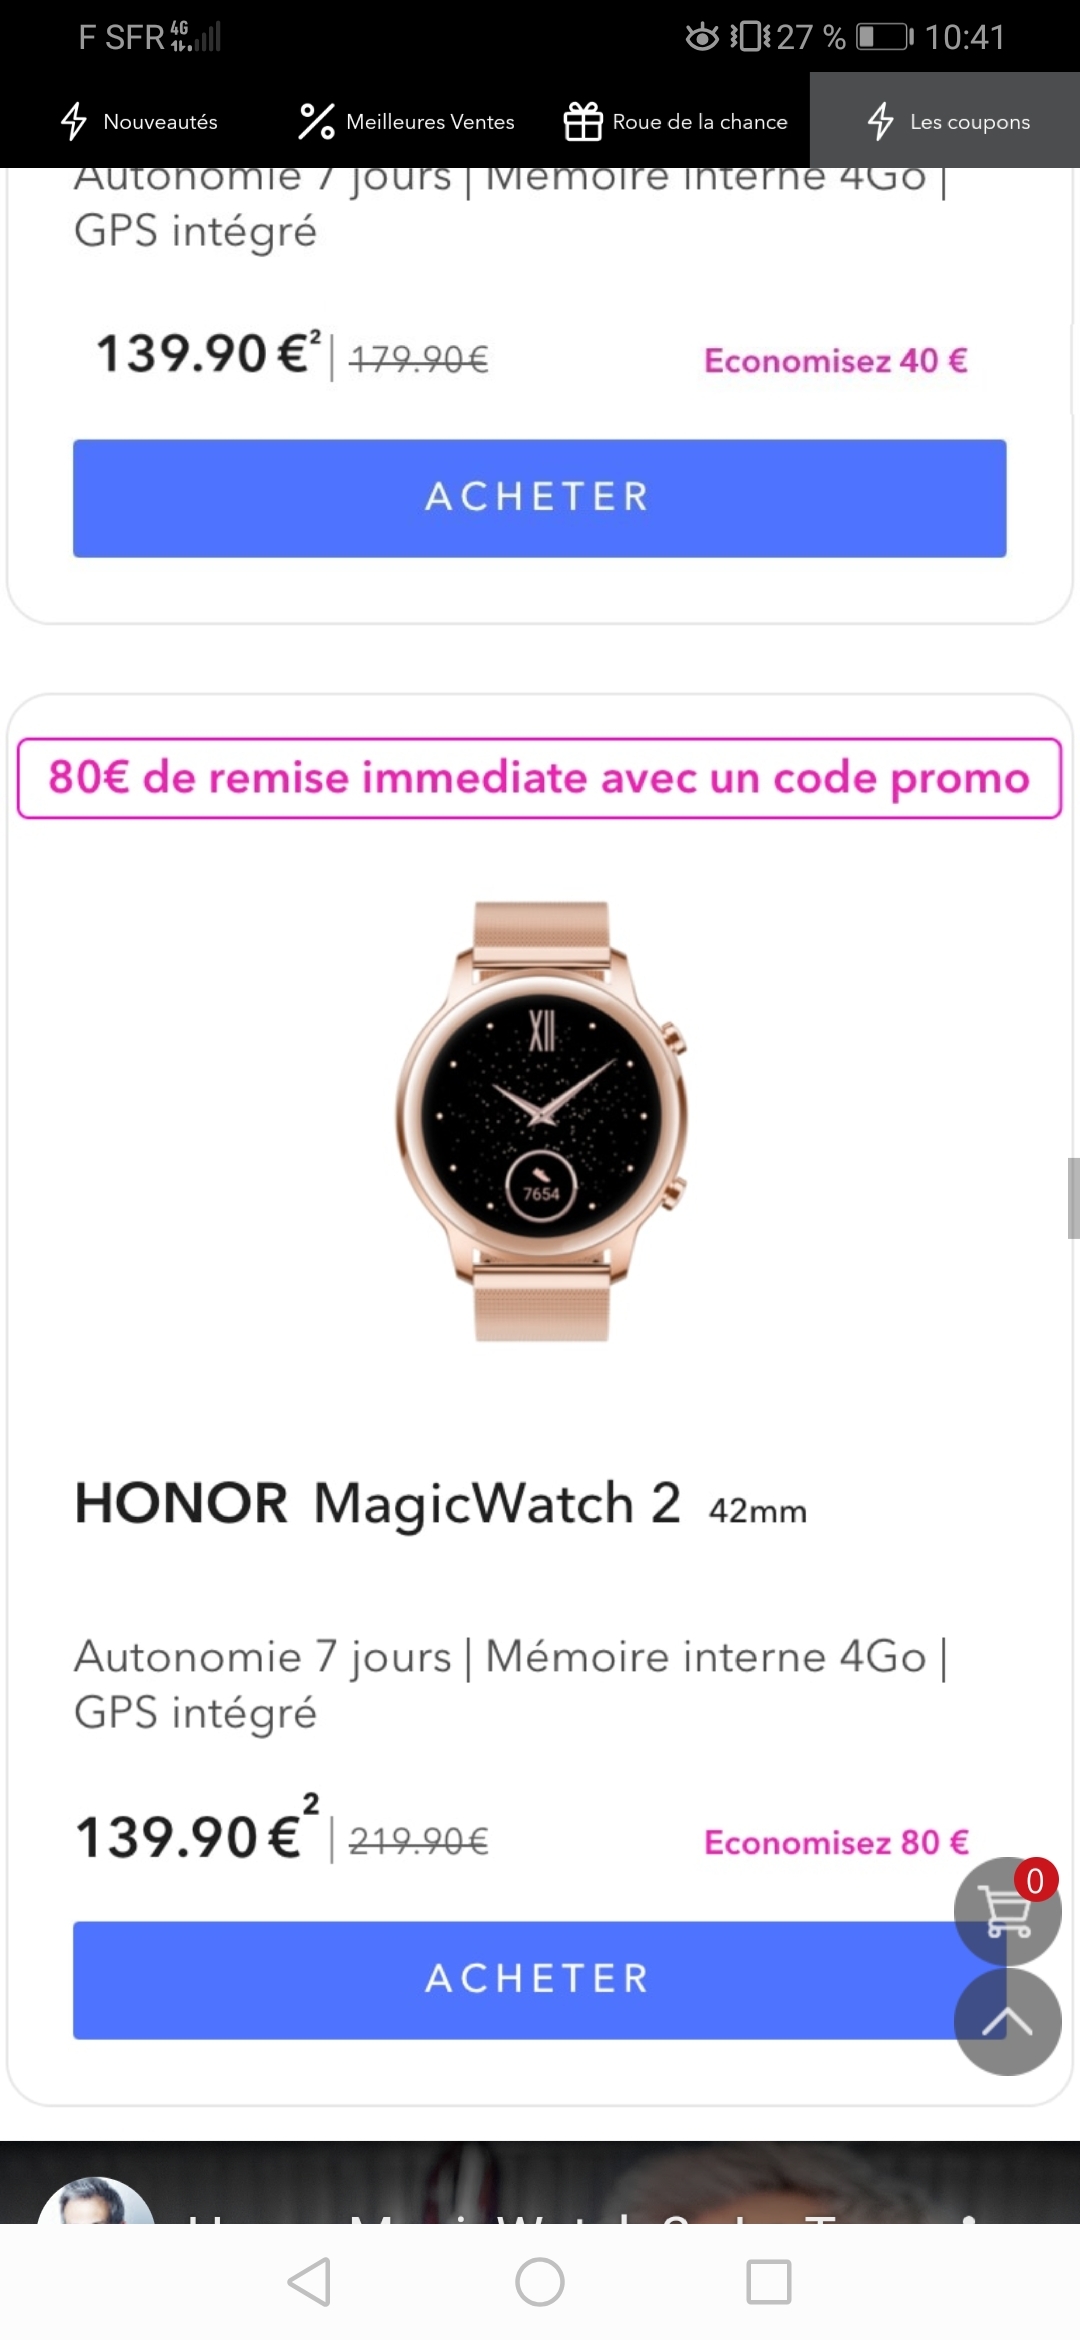1080x2340 pixels.
Task: Tap the scroll-to-top arrow button
Action: (1007, 2021)
